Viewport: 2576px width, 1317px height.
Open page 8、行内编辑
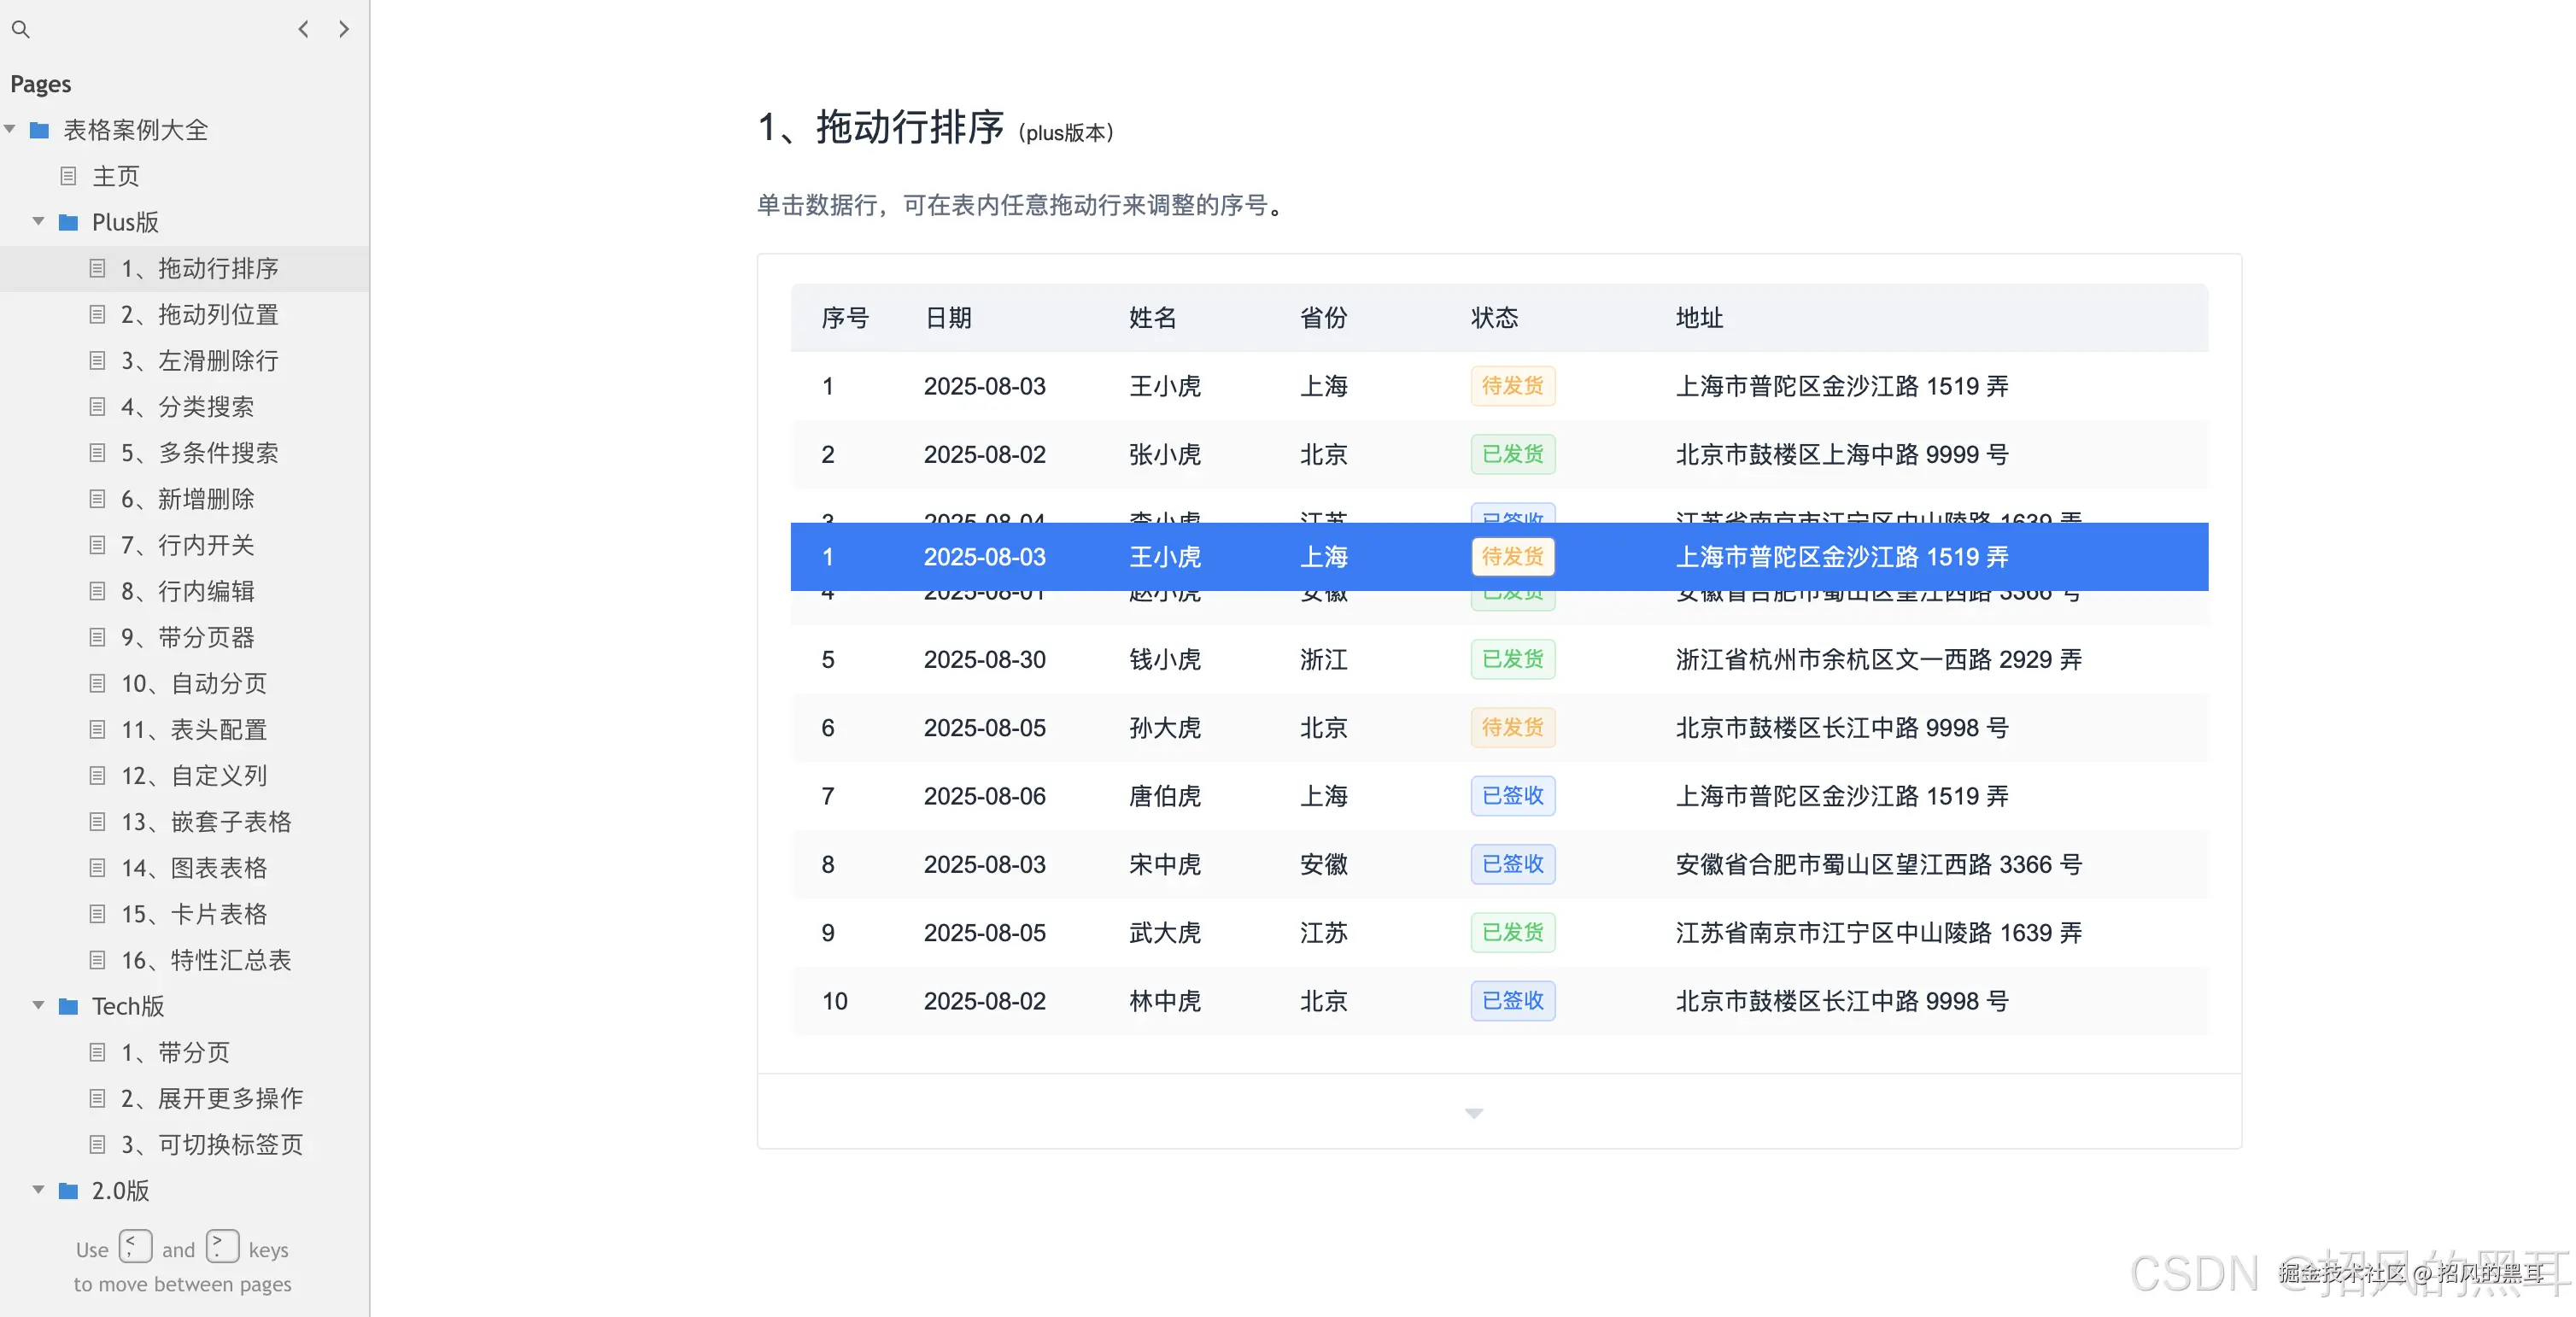point(187,591)
